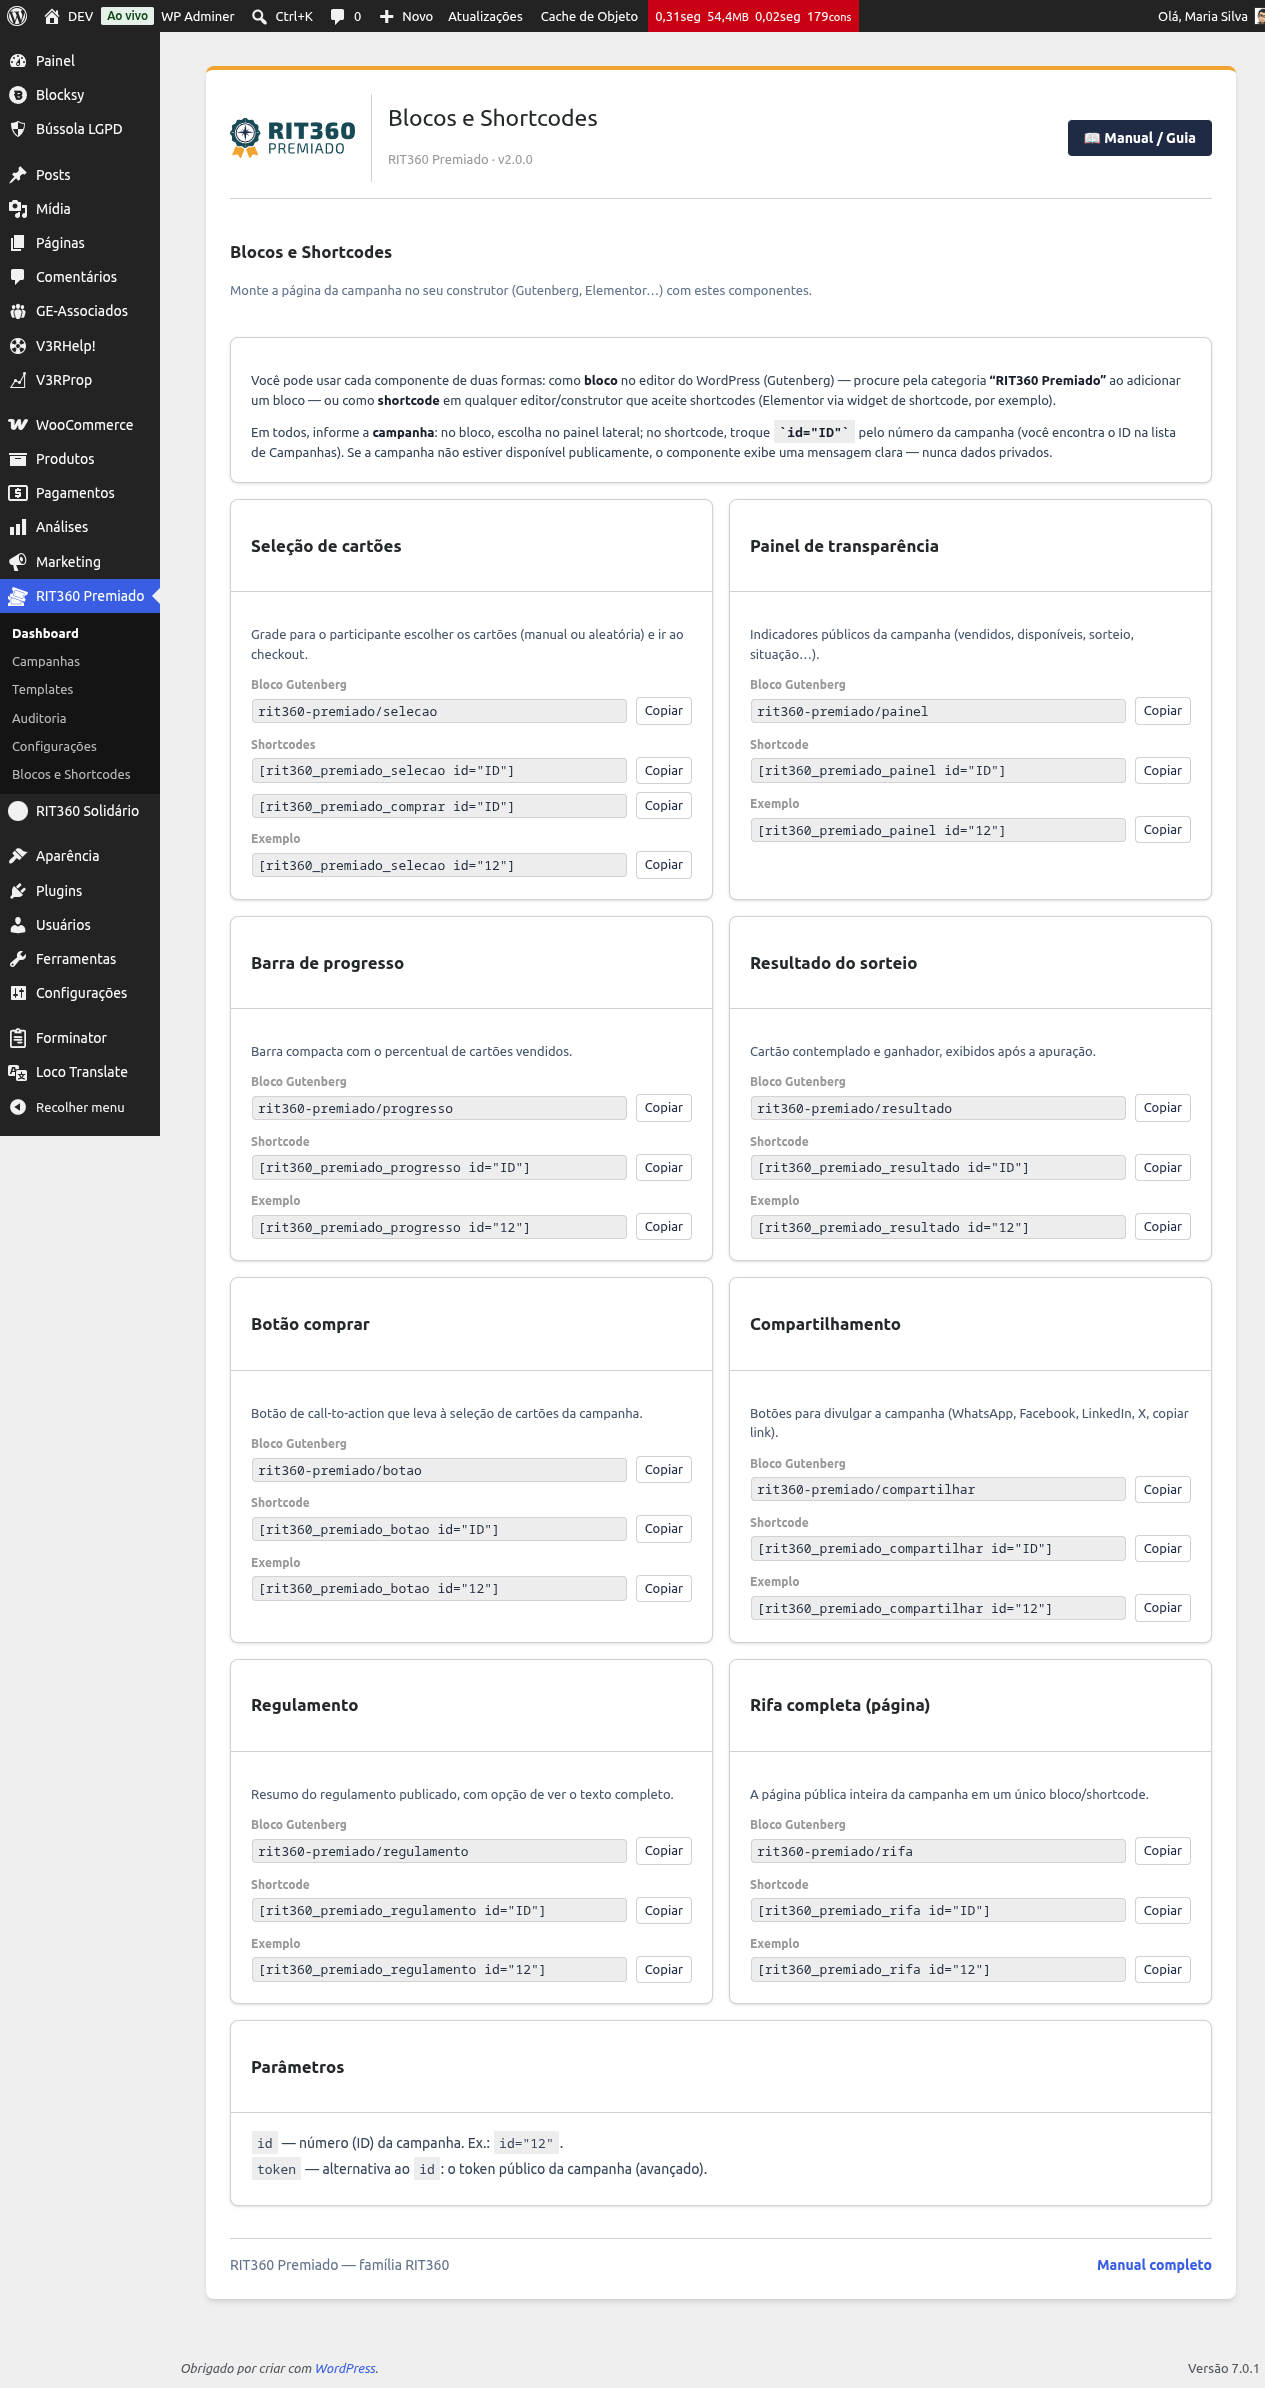
Task: Copy rit360-premiado/rifa block name
Action: tap(1163, 1851)
